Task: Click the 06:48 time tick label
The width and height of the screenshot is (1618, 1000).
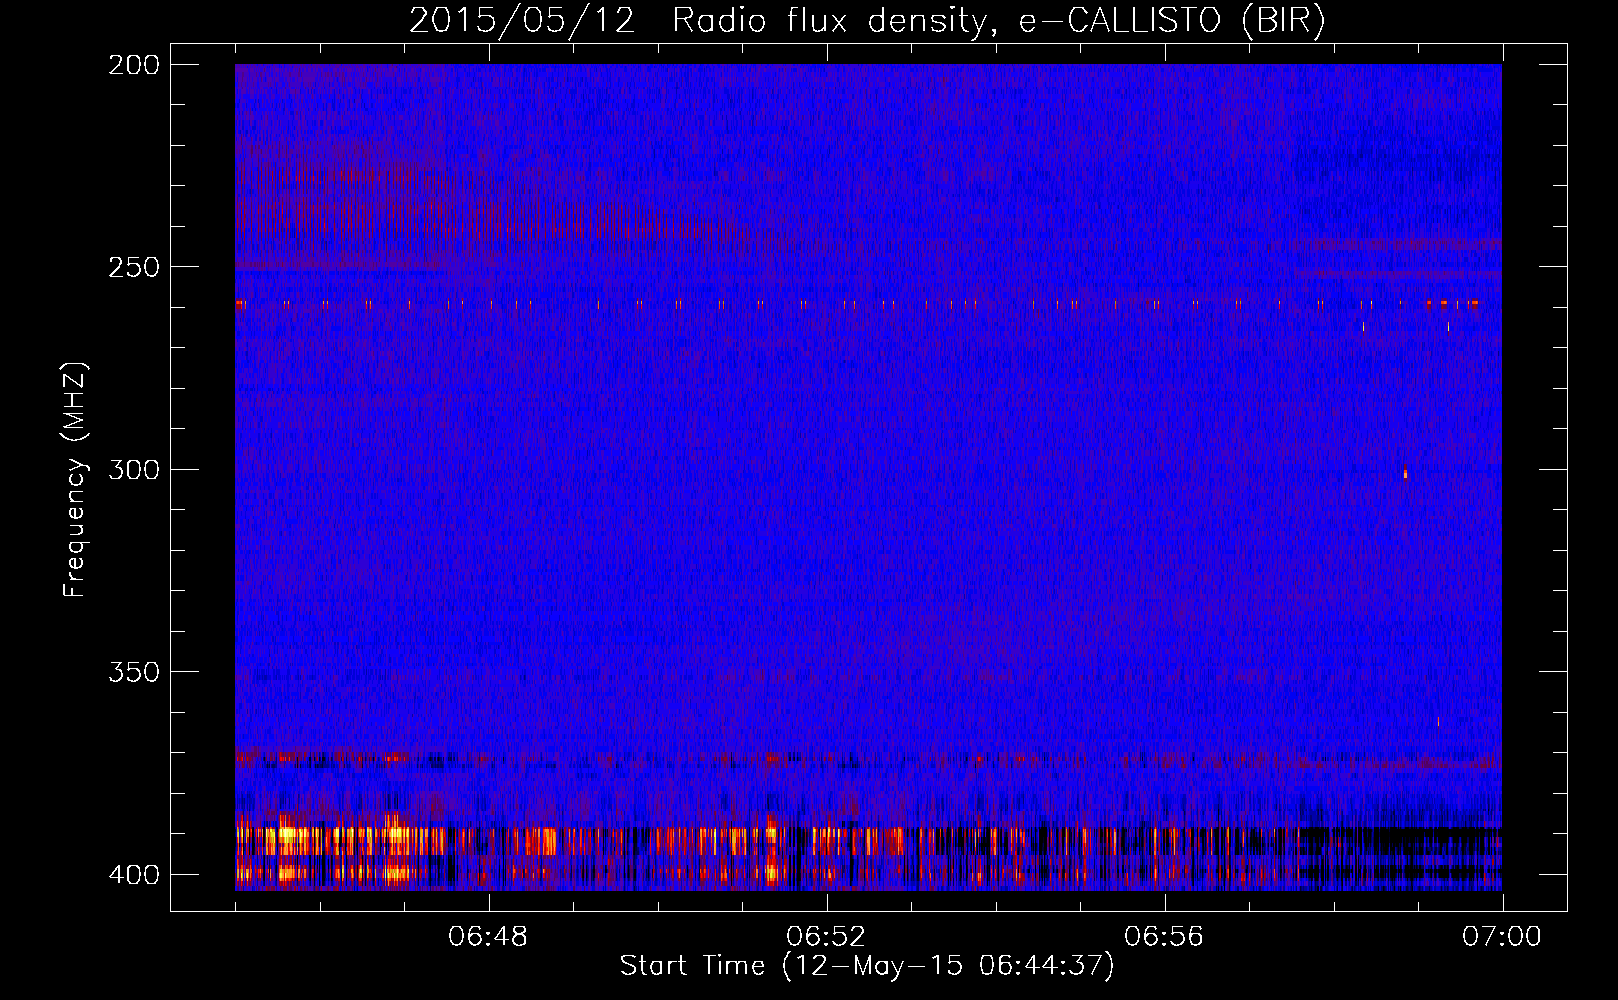Action: [488, 937]
